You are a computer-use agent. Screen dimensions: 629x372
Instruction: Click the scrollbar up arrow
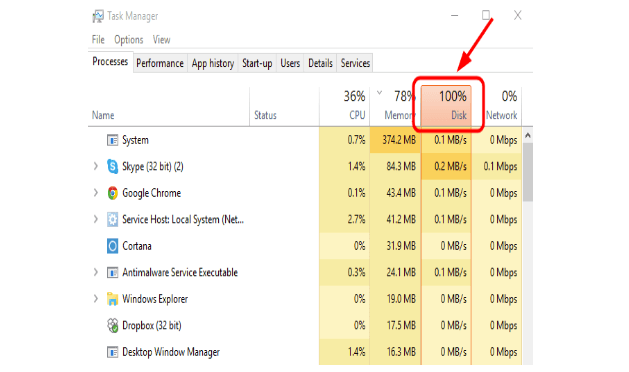[528, 136]
